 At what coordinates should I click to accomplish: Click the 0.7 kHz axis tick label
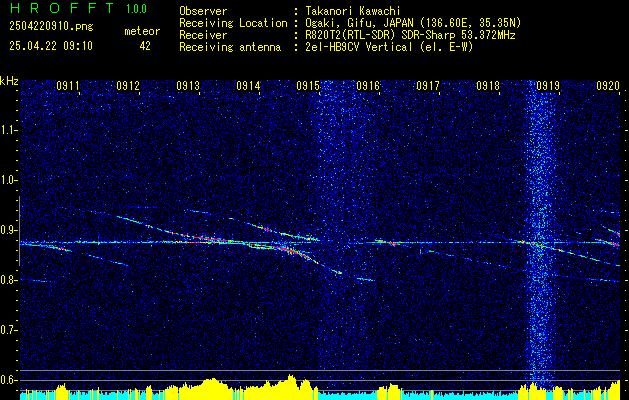9,330
